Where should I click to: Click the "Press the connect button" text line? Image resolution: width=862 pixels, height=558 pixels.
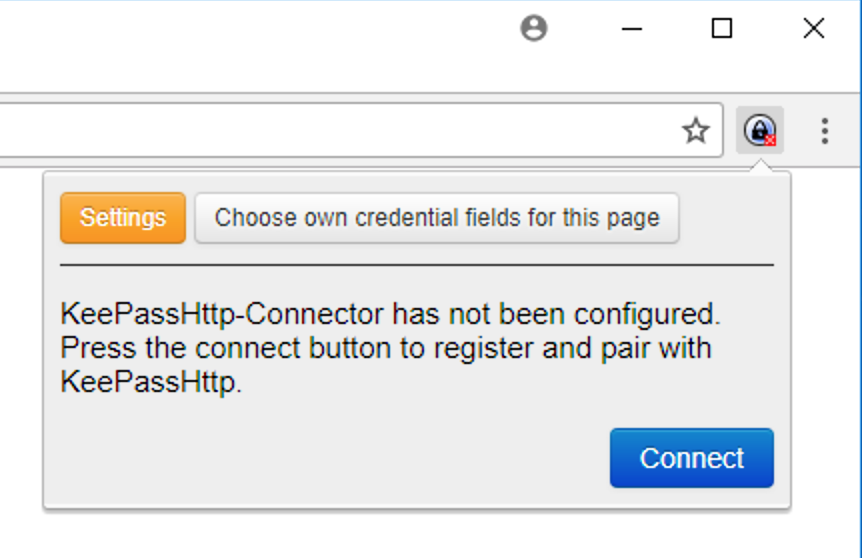click(385, 348)
